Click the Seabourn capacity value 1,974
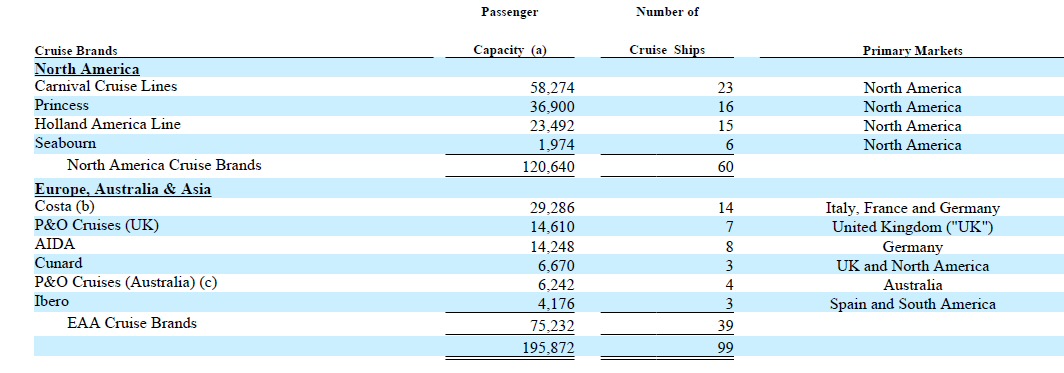This screenshot has height=373, width=1064. pyautogui.click(x=556, y=145)
